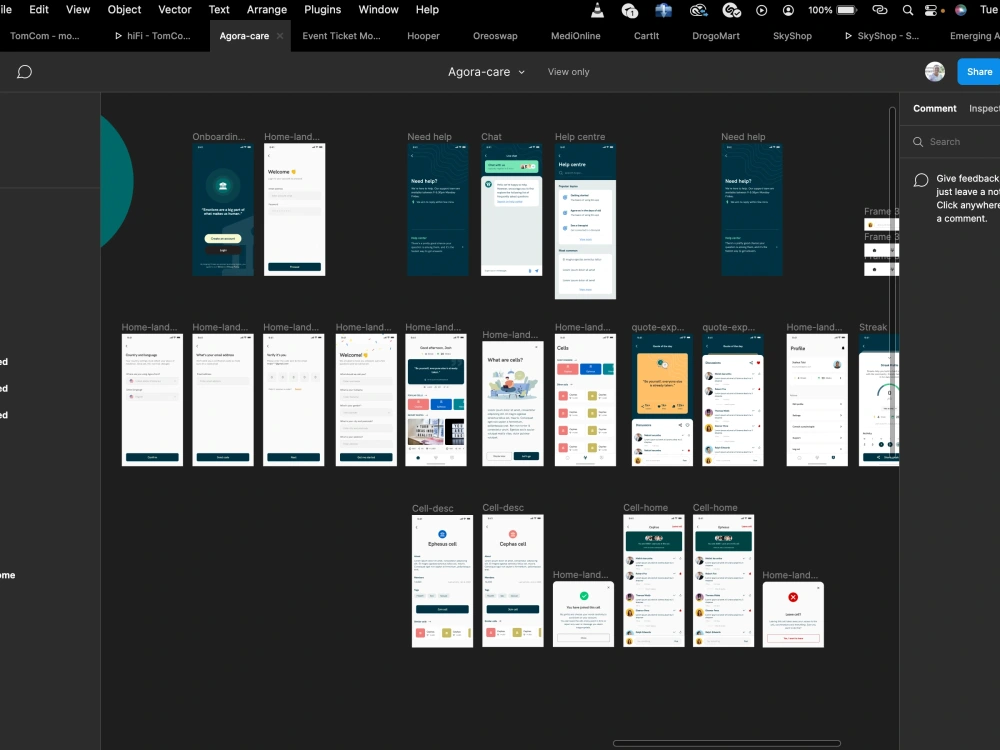Click the macOS Spotlight search icon
Viewport: 1000px width, 750px height.
(908, 10)
